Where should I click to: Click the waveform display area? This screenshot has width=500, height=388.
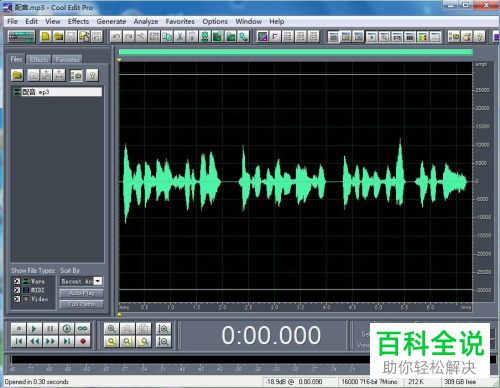click(x=296, y=182)
